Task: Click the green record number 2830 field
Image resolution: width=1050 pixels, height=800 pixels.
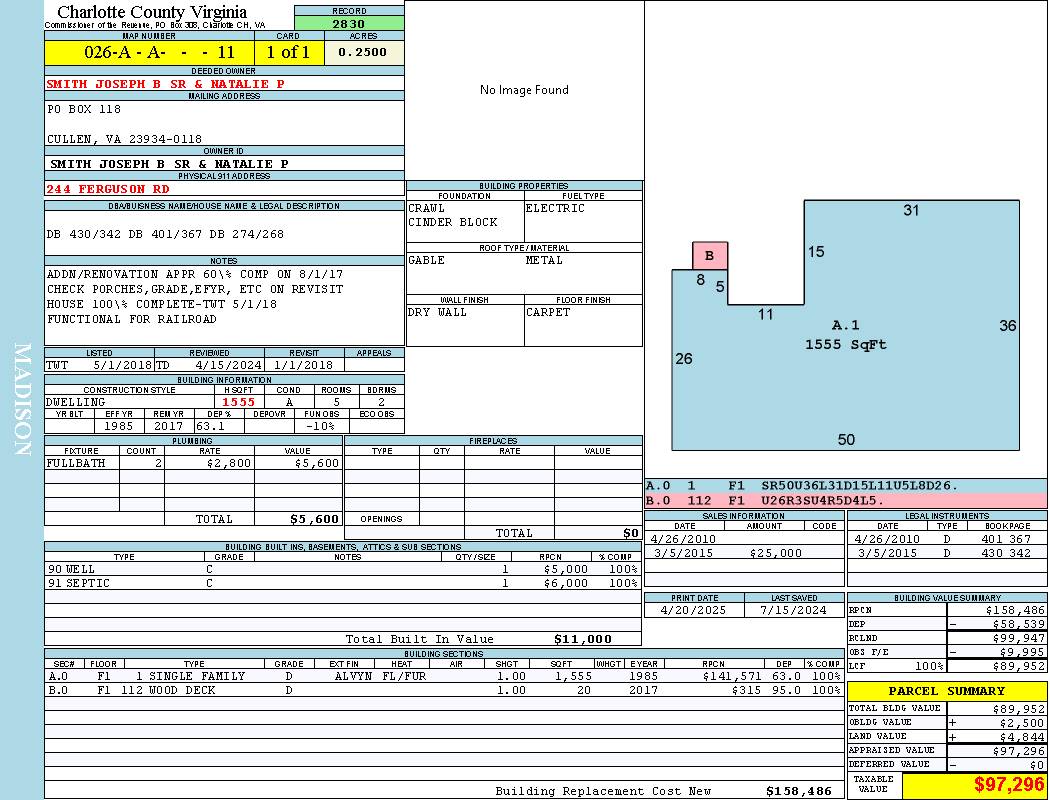Action: 348,24
